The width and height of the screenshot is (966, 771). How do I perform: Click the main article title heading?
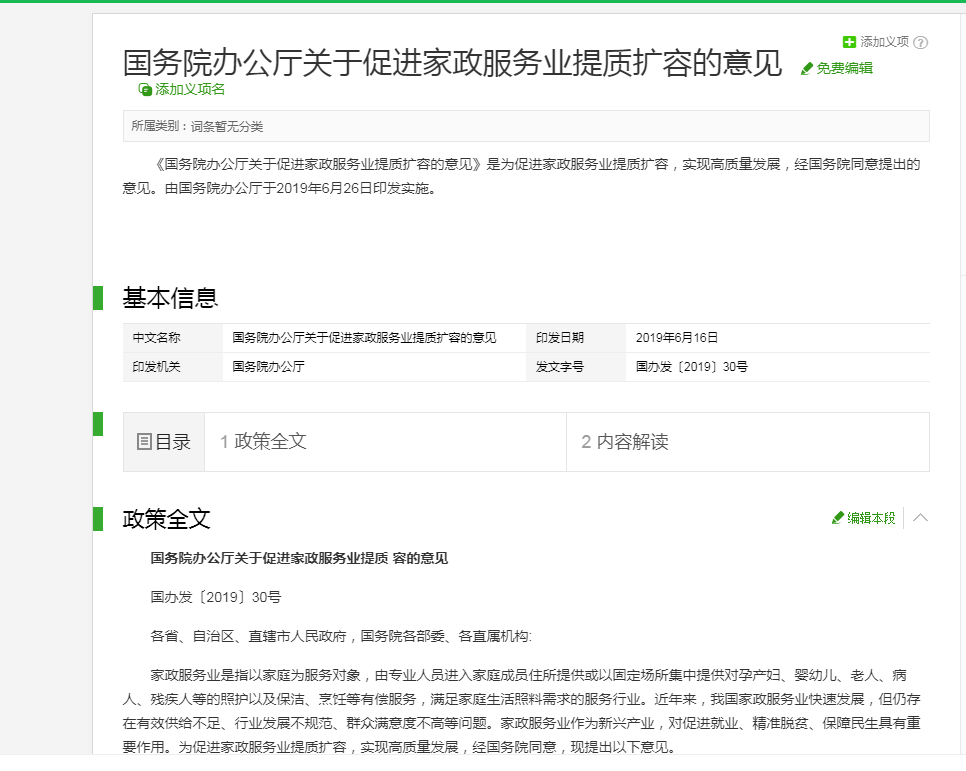(x=452, y=63)
